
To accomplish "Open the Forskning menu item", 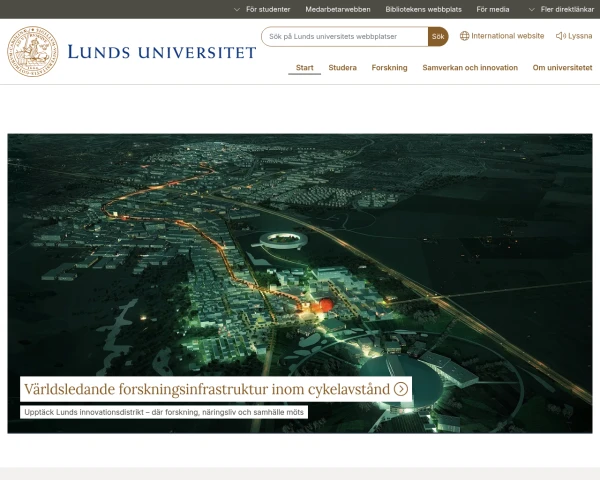I will (389, 68).
